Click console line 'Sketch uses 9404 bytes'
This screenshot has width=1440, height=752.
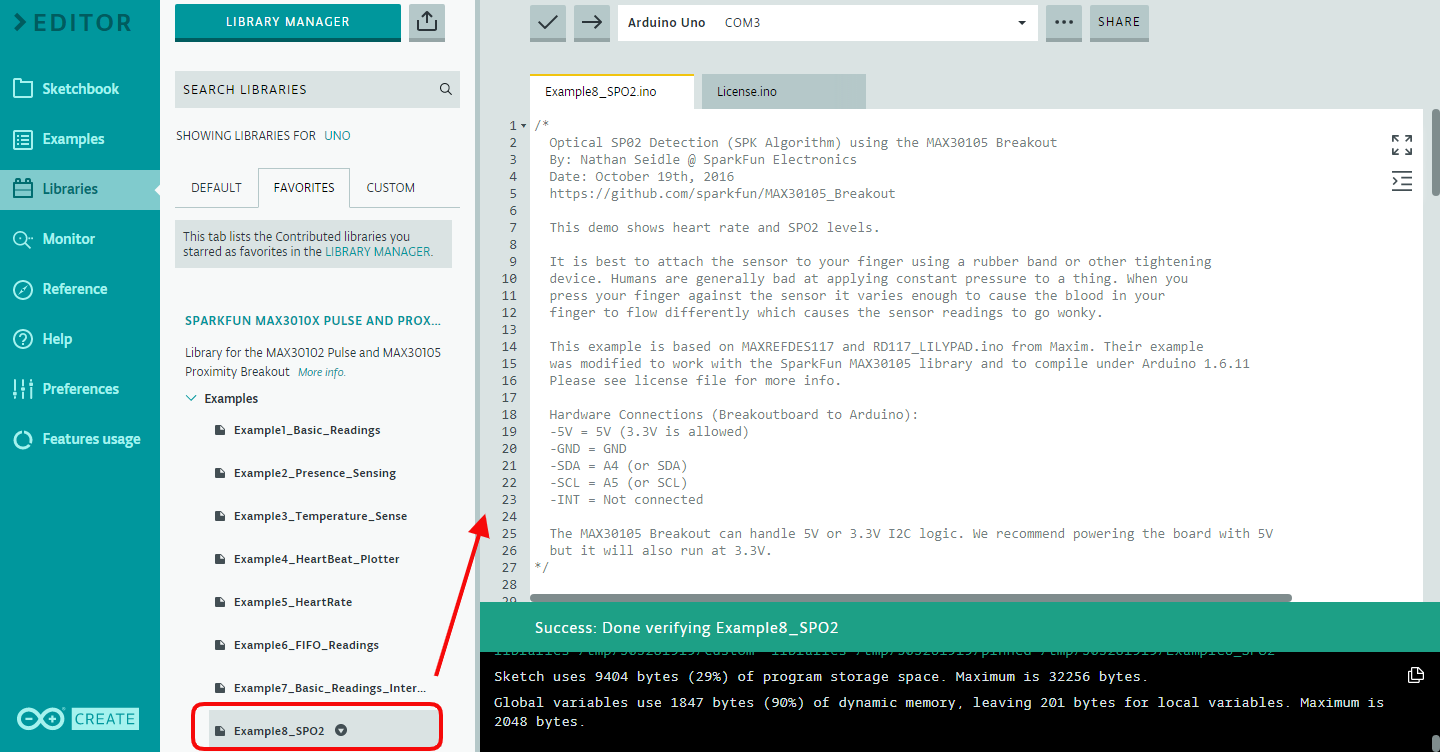click(x=821, y=677)
